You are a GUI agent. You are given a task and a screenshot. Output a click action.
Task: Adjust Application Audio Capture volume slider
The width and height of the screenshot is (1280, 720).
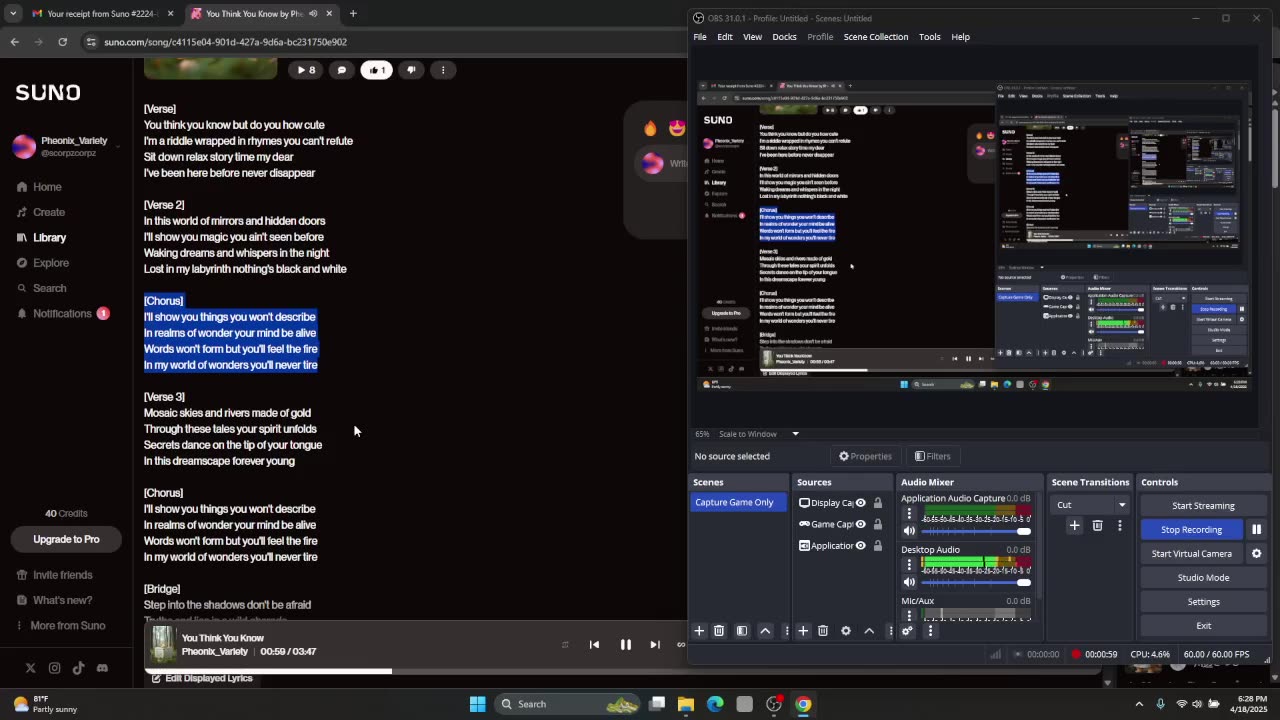975,531
